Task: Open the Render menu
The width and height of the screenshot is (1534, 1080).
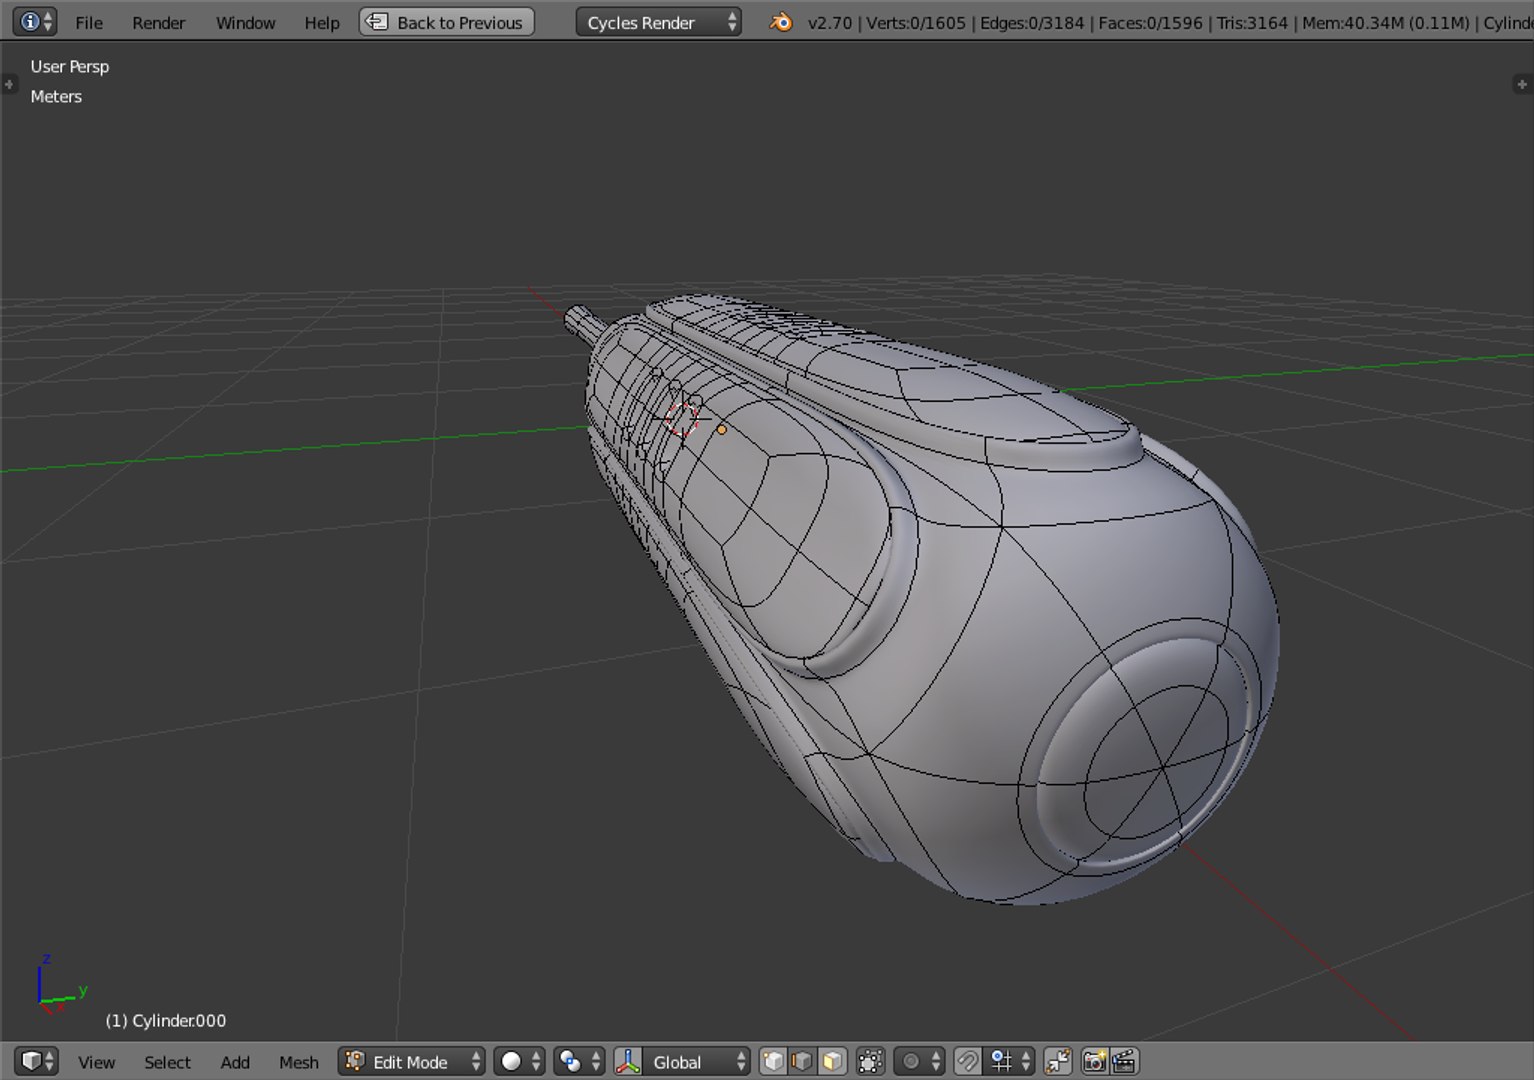Action: click(158, 22)
